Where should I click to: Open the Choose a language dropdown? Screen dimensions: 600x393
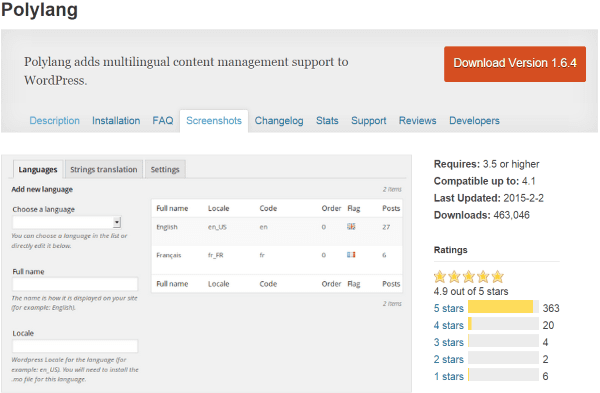coord(67,222)
